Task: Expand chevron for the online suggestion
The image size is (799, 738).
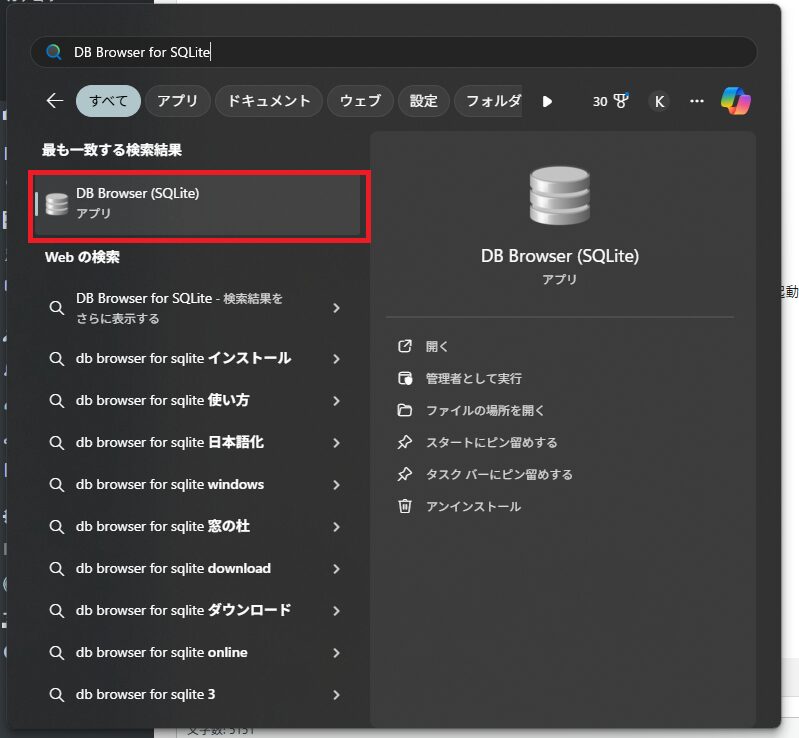Action: 336,653
